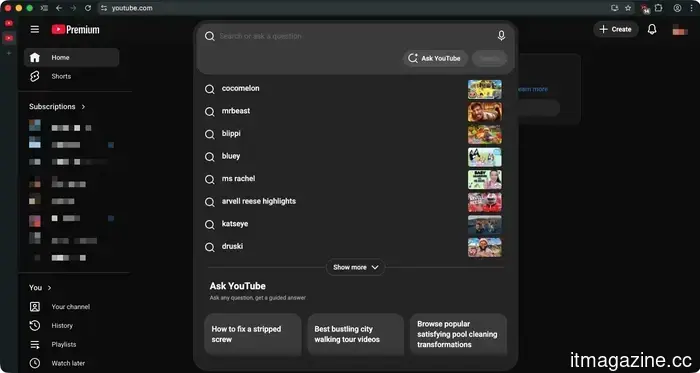Select the bluey suggestion
The image size is (700, 373).
pyautogui.click(x=355, y=157)
